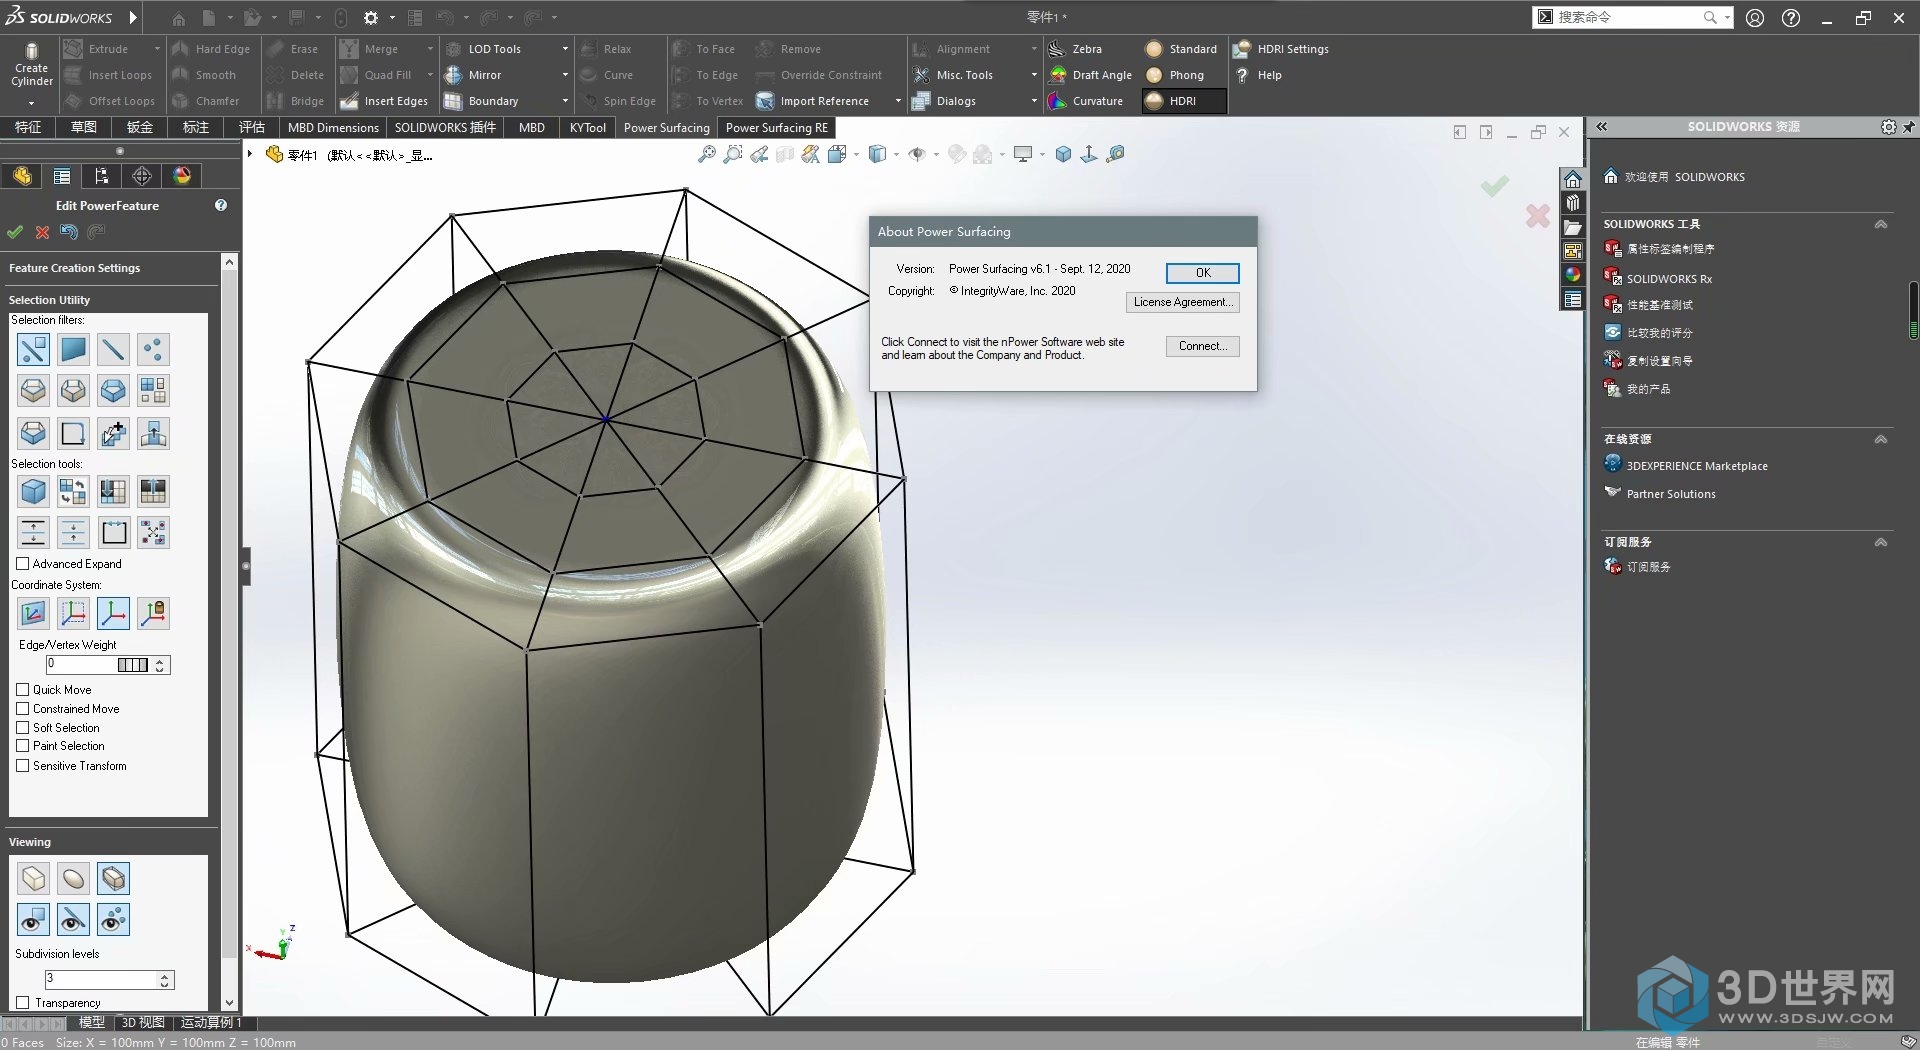Toggle the Transparency checkbox
1920x1050 pixels.
click(23, 1003)
